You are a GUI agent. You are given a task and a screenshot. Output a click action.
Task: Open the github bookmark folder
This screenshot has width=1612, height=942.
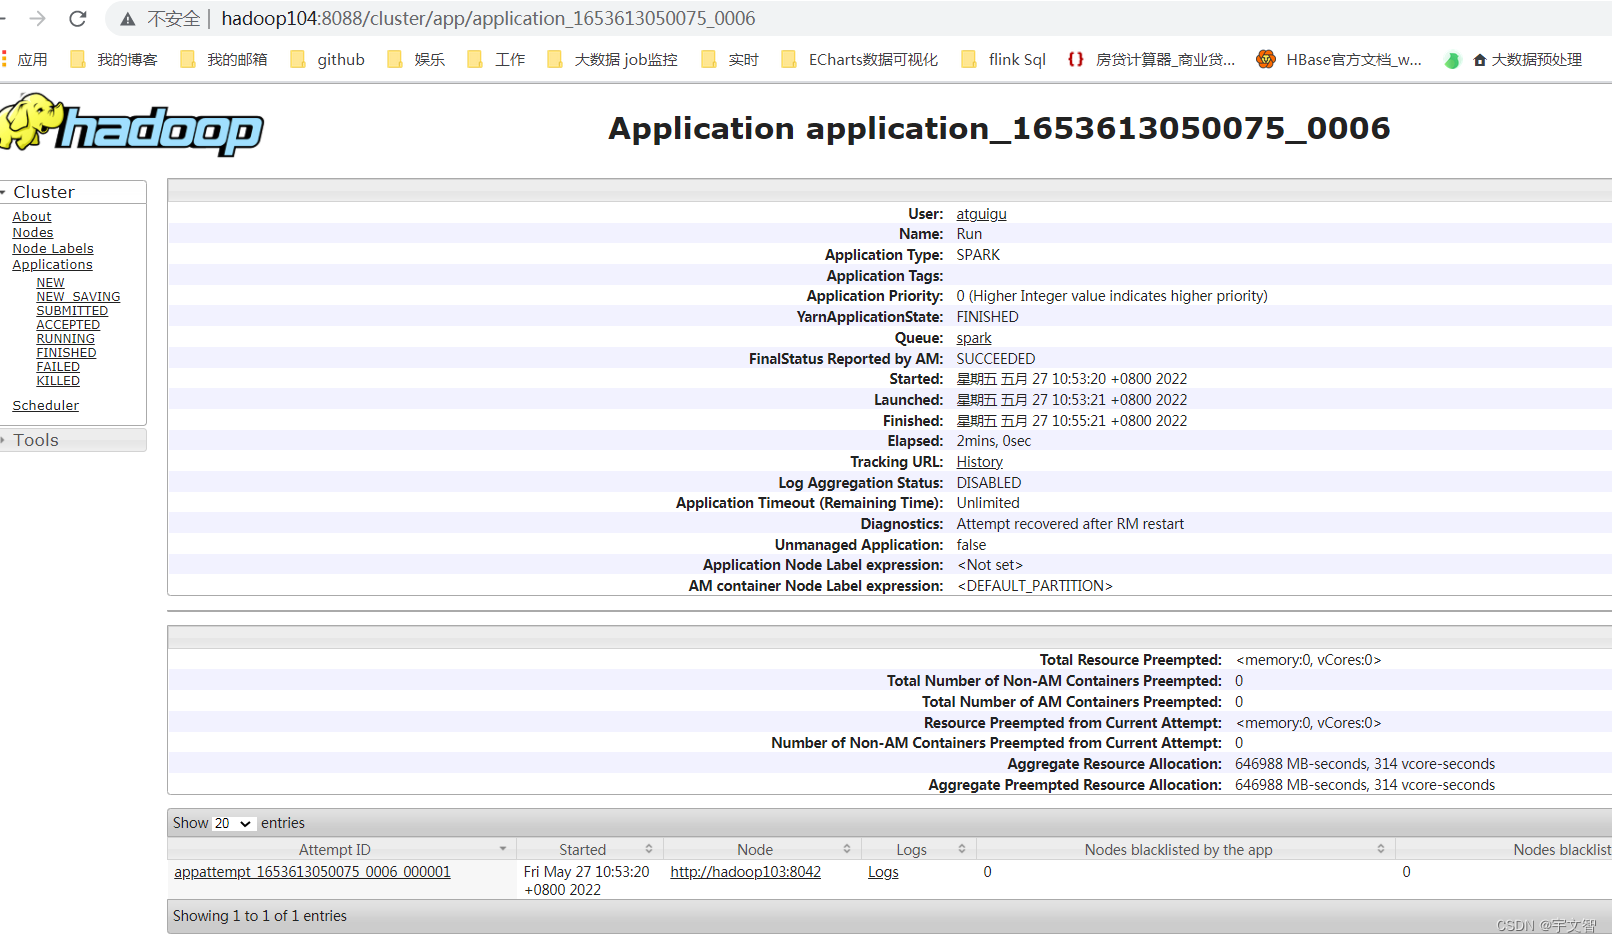coord(327,60)
